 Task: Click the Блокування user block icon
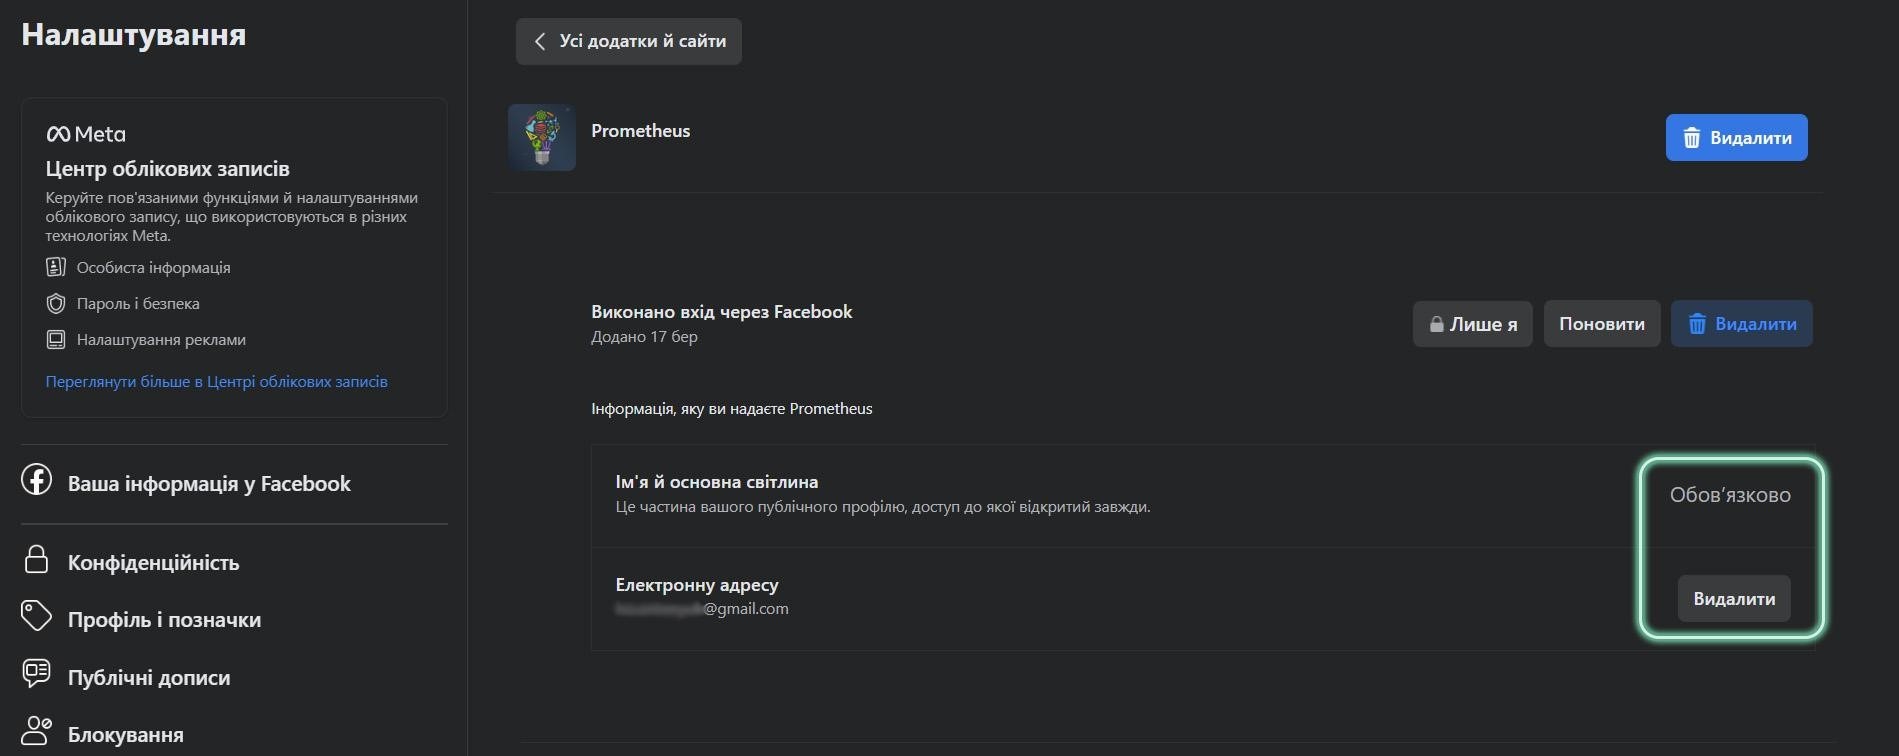[x=37, y=731]
